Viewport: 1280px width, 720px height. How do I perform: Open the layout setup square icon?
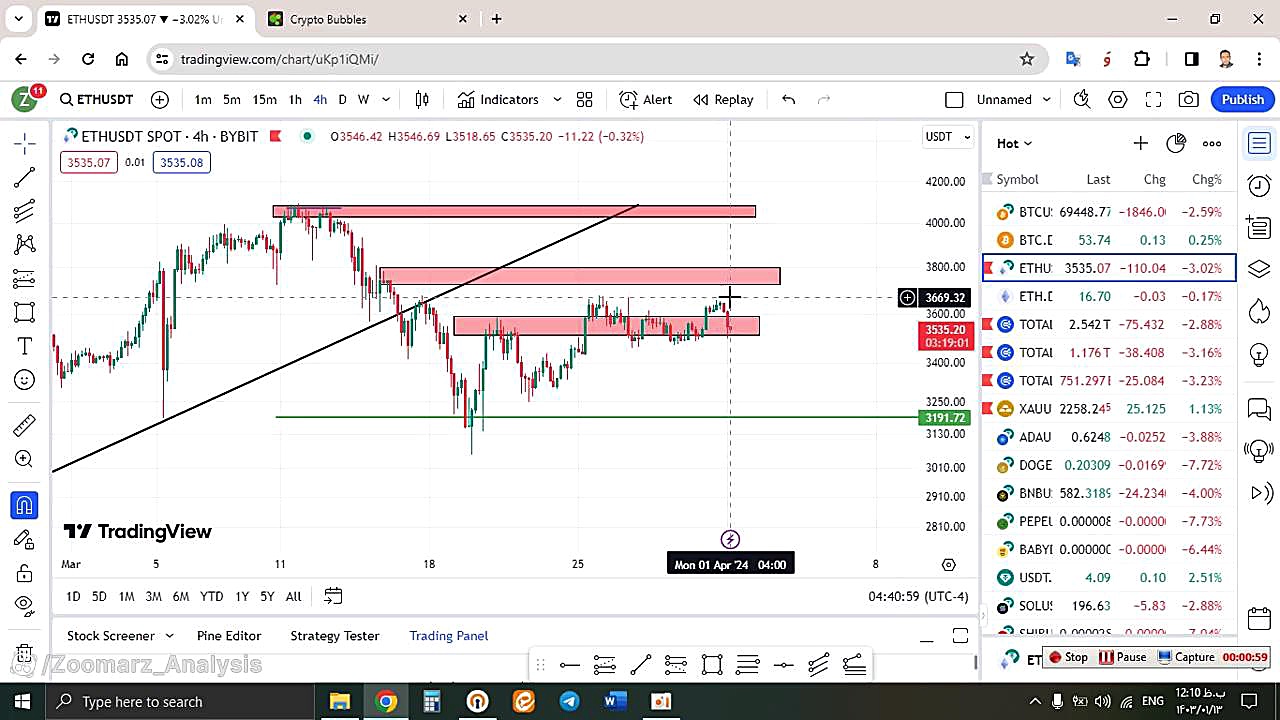[x=954, y=99]
